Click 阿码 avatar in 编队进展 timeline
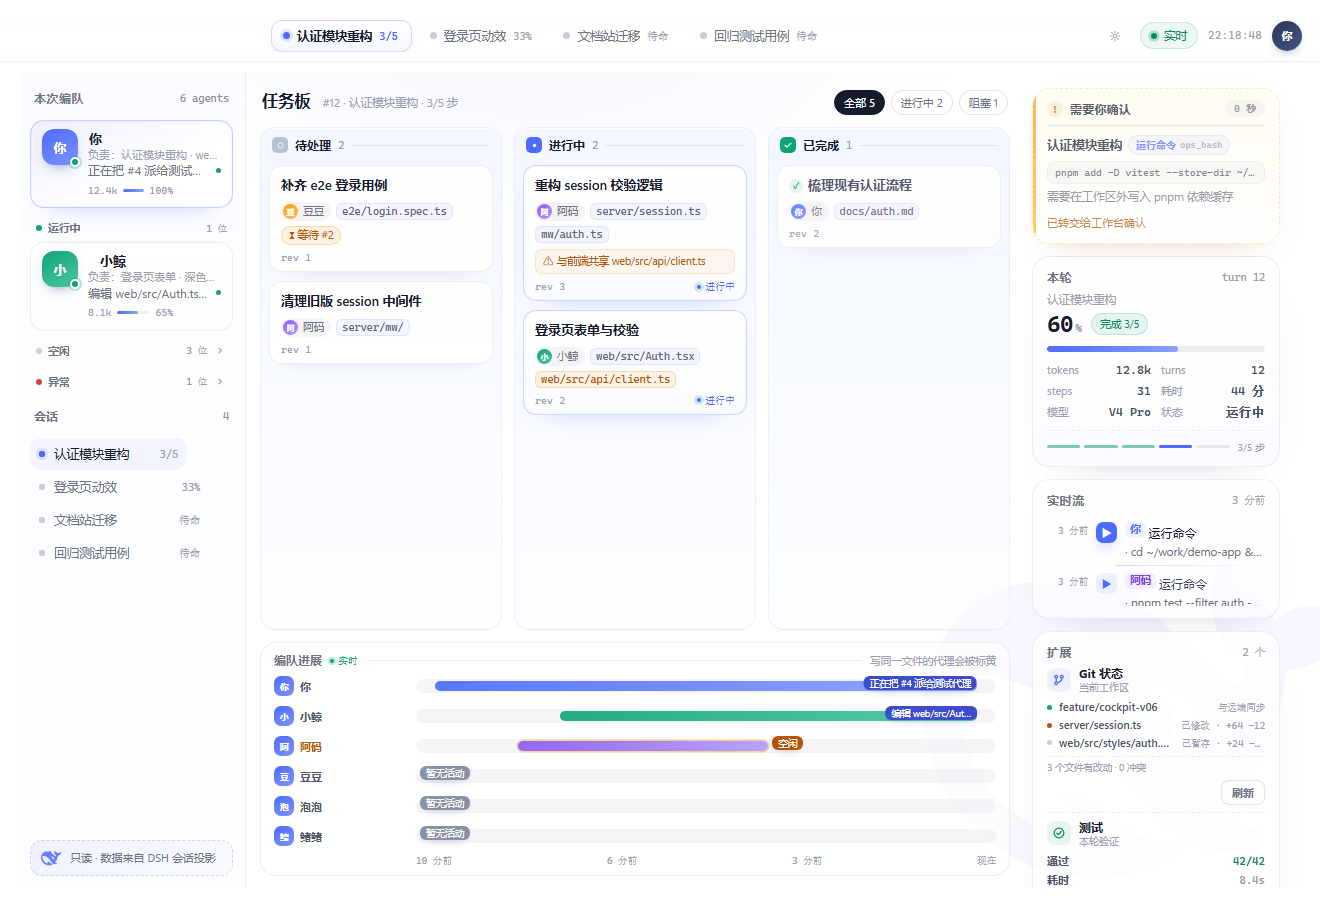Screen dimensions: 1320x900 [284, 746]
